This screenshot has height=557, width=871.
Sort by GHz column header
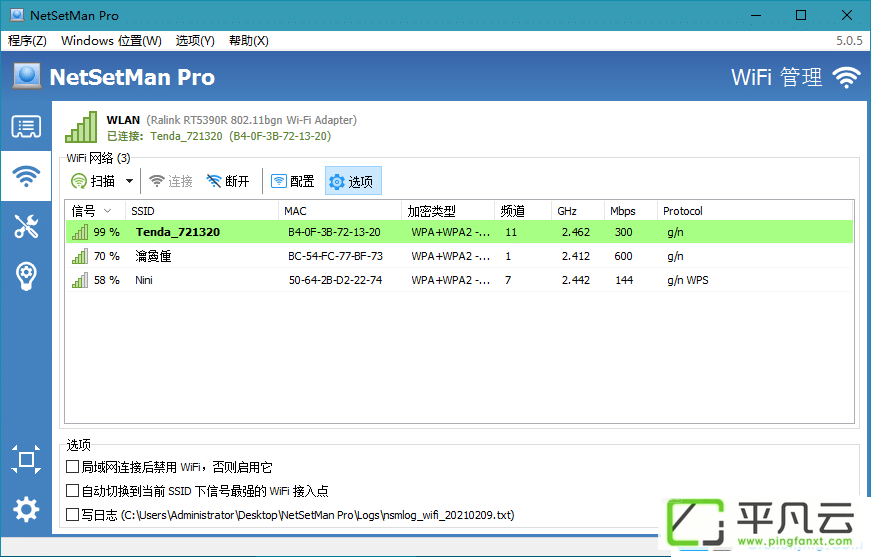point(578,211)
